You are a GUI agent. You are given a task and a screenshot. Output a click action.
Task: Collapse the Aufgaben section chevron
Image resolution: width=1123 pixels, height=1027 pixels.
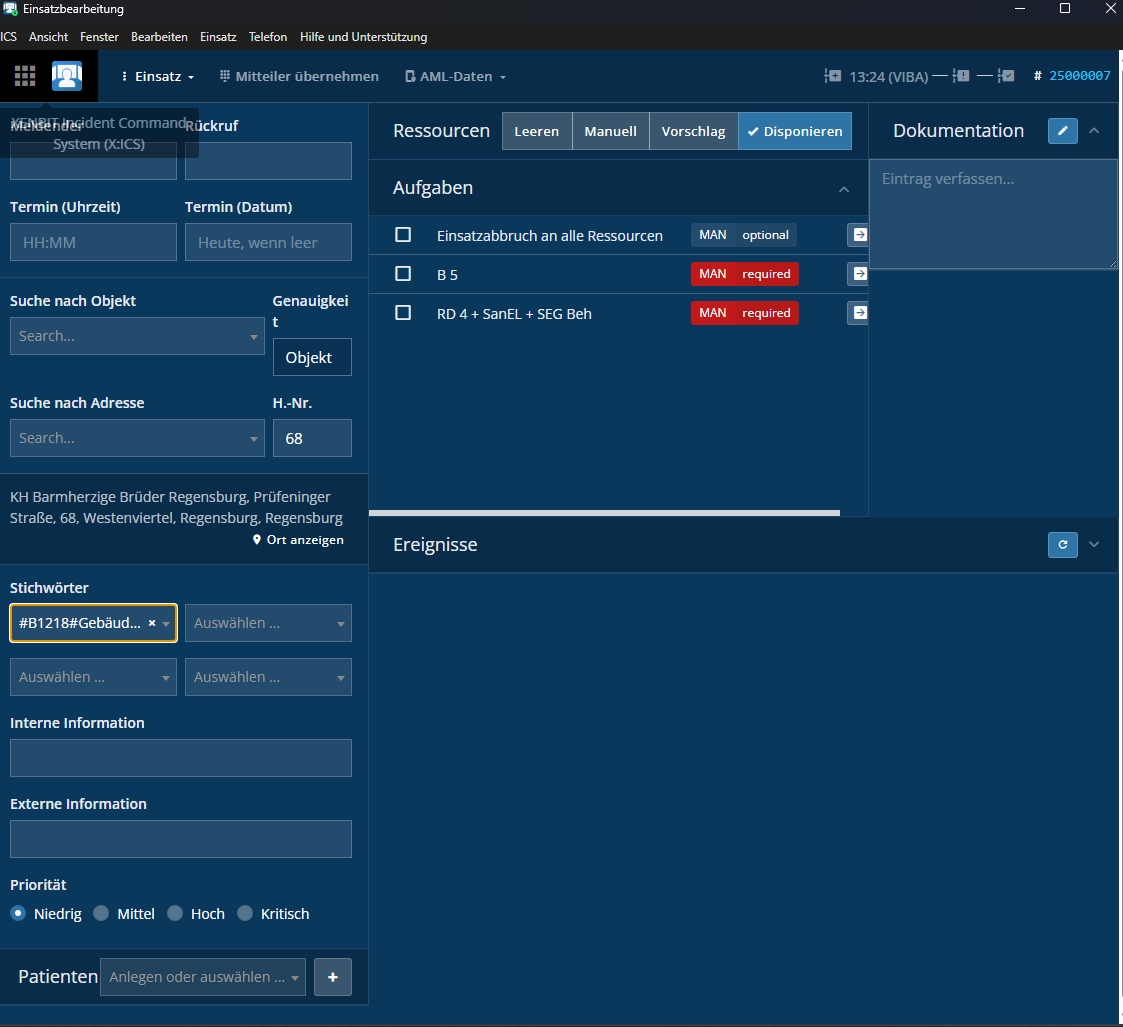coord(844,189)
